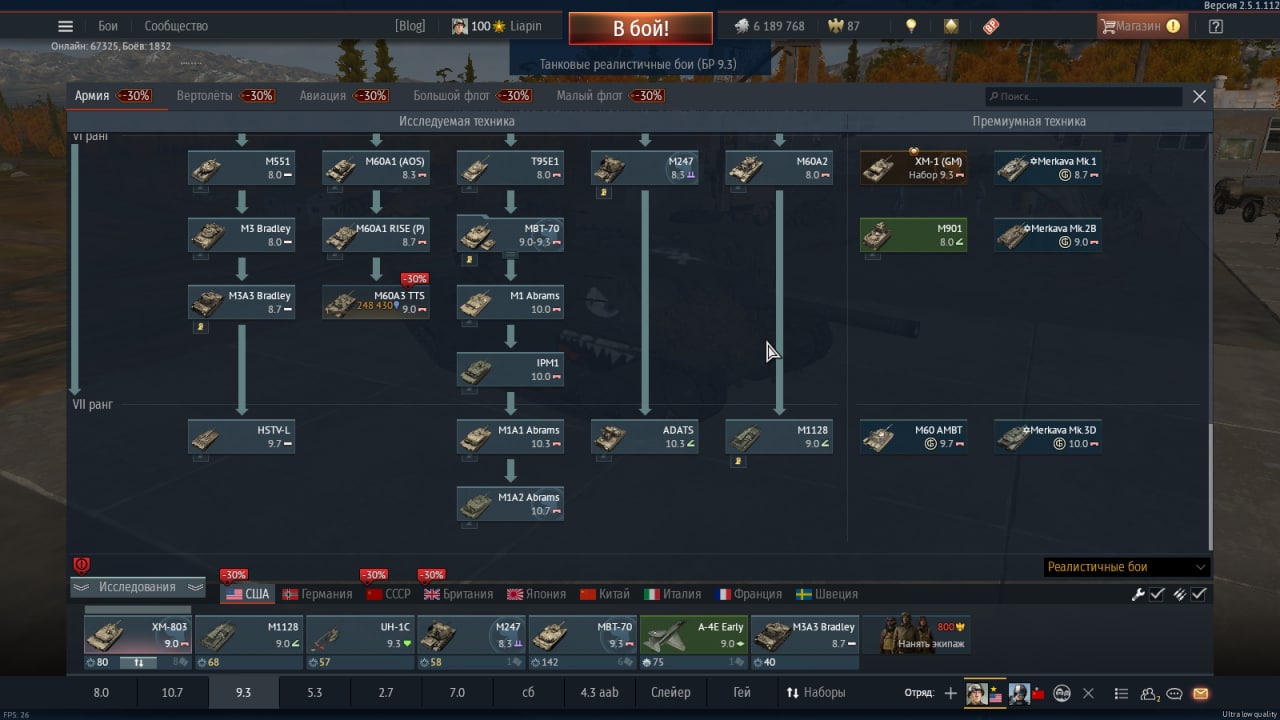Switch to the Авиация tab
The image size is (1280, 720).
tap(344, 96)
